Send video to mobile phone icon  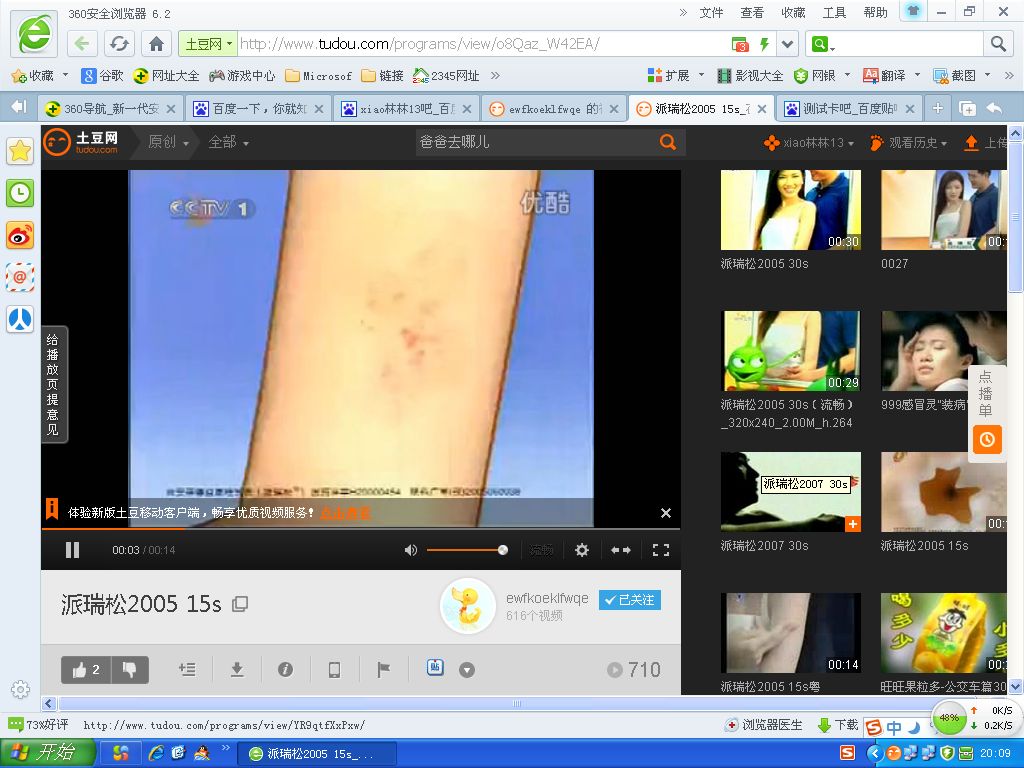click(x=334, y=669)
